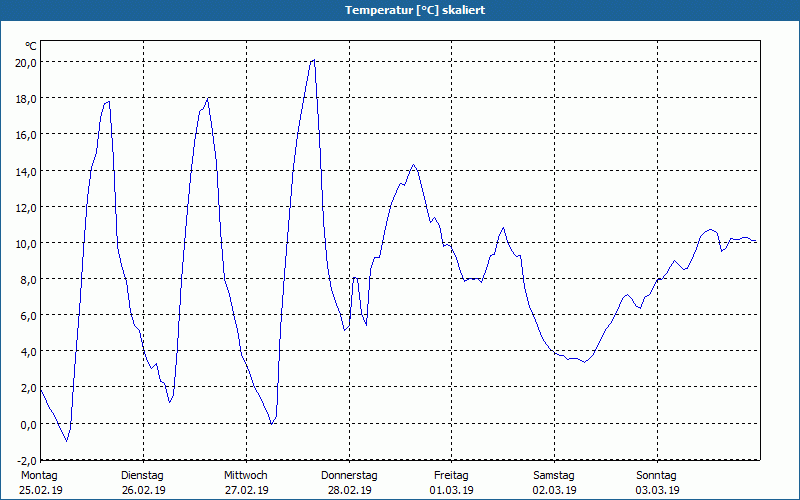Click the date 01.03.19
800x500 pixels.
coord(452,490)
